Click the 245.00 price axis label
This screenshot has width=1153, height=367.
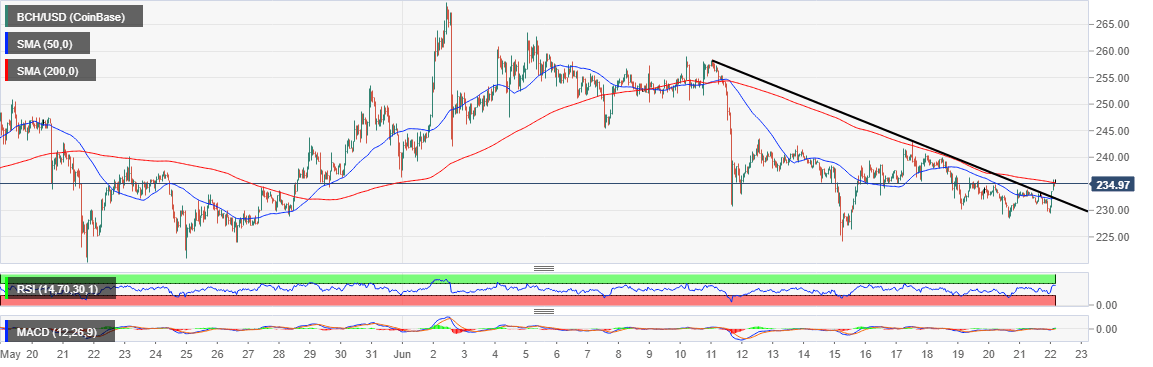click(1114, 131)
